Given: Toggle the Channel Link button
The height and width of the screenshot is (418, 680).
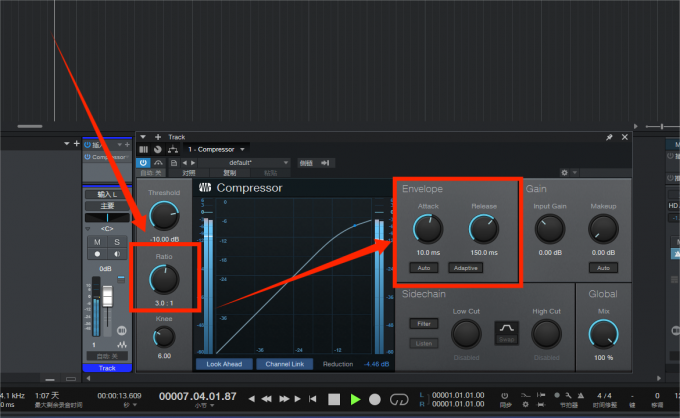Looking at the screenshot, I should 284,364.
